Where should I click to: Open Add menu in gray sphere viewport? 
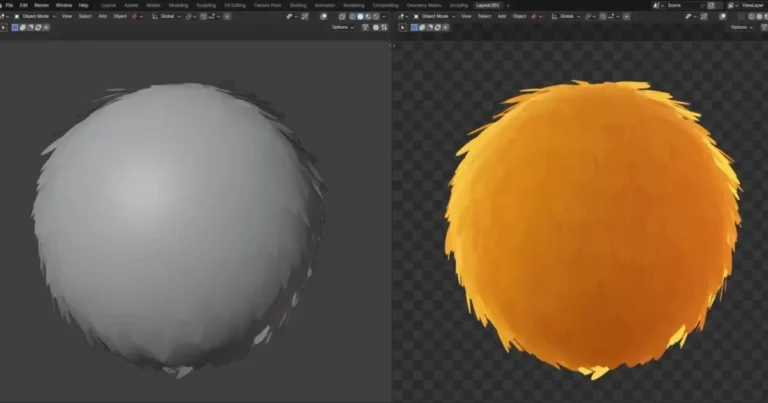pos(103,16)
